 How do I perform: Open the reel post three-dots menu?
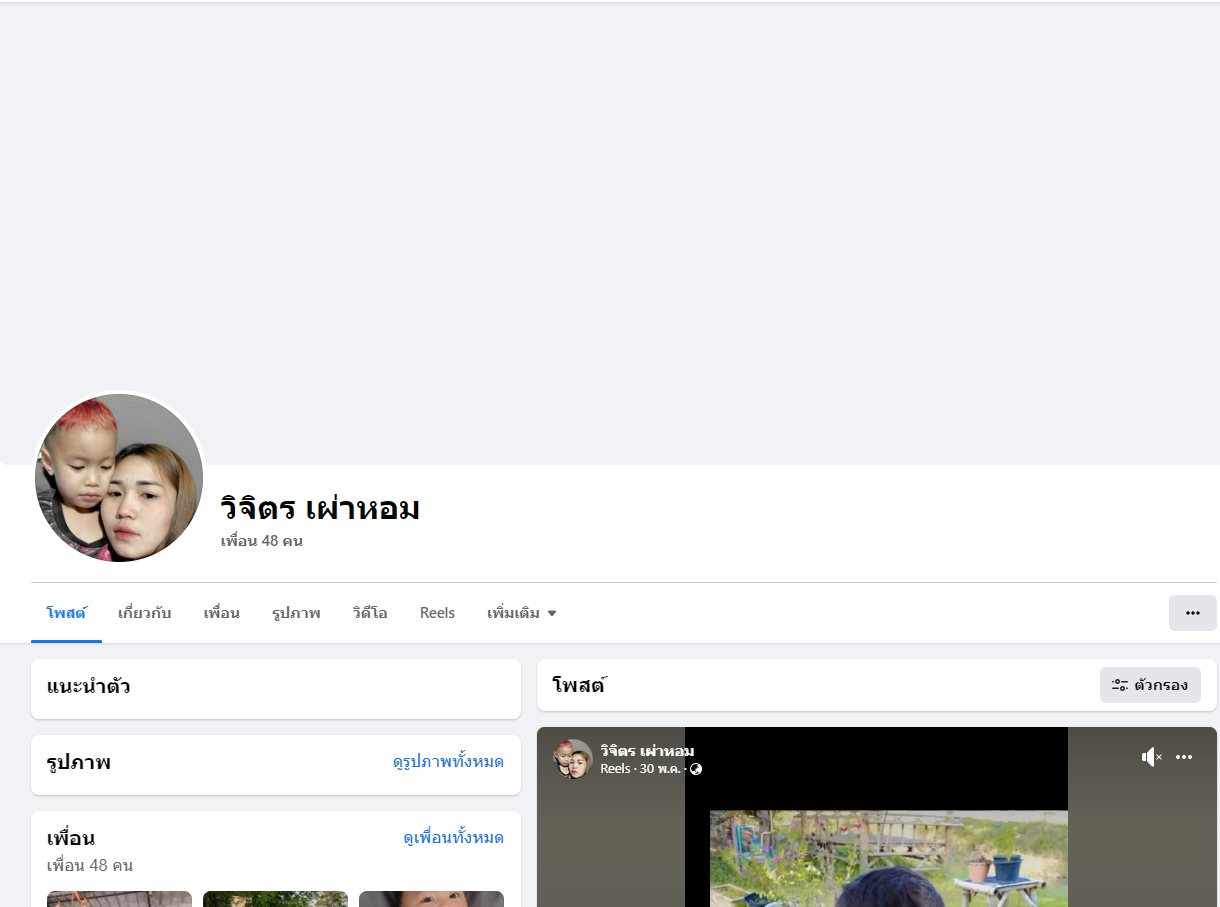pyautogui.click(x=1184, y=757)
